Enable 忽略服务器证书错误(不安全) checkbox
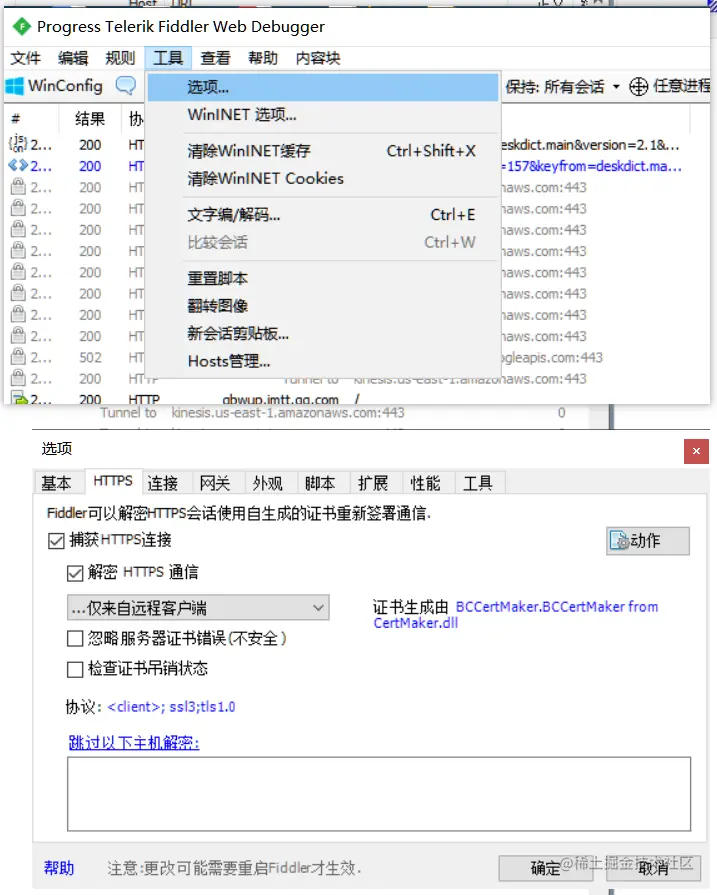The width and height of the screenshot is (717, 895). [75, 638]
